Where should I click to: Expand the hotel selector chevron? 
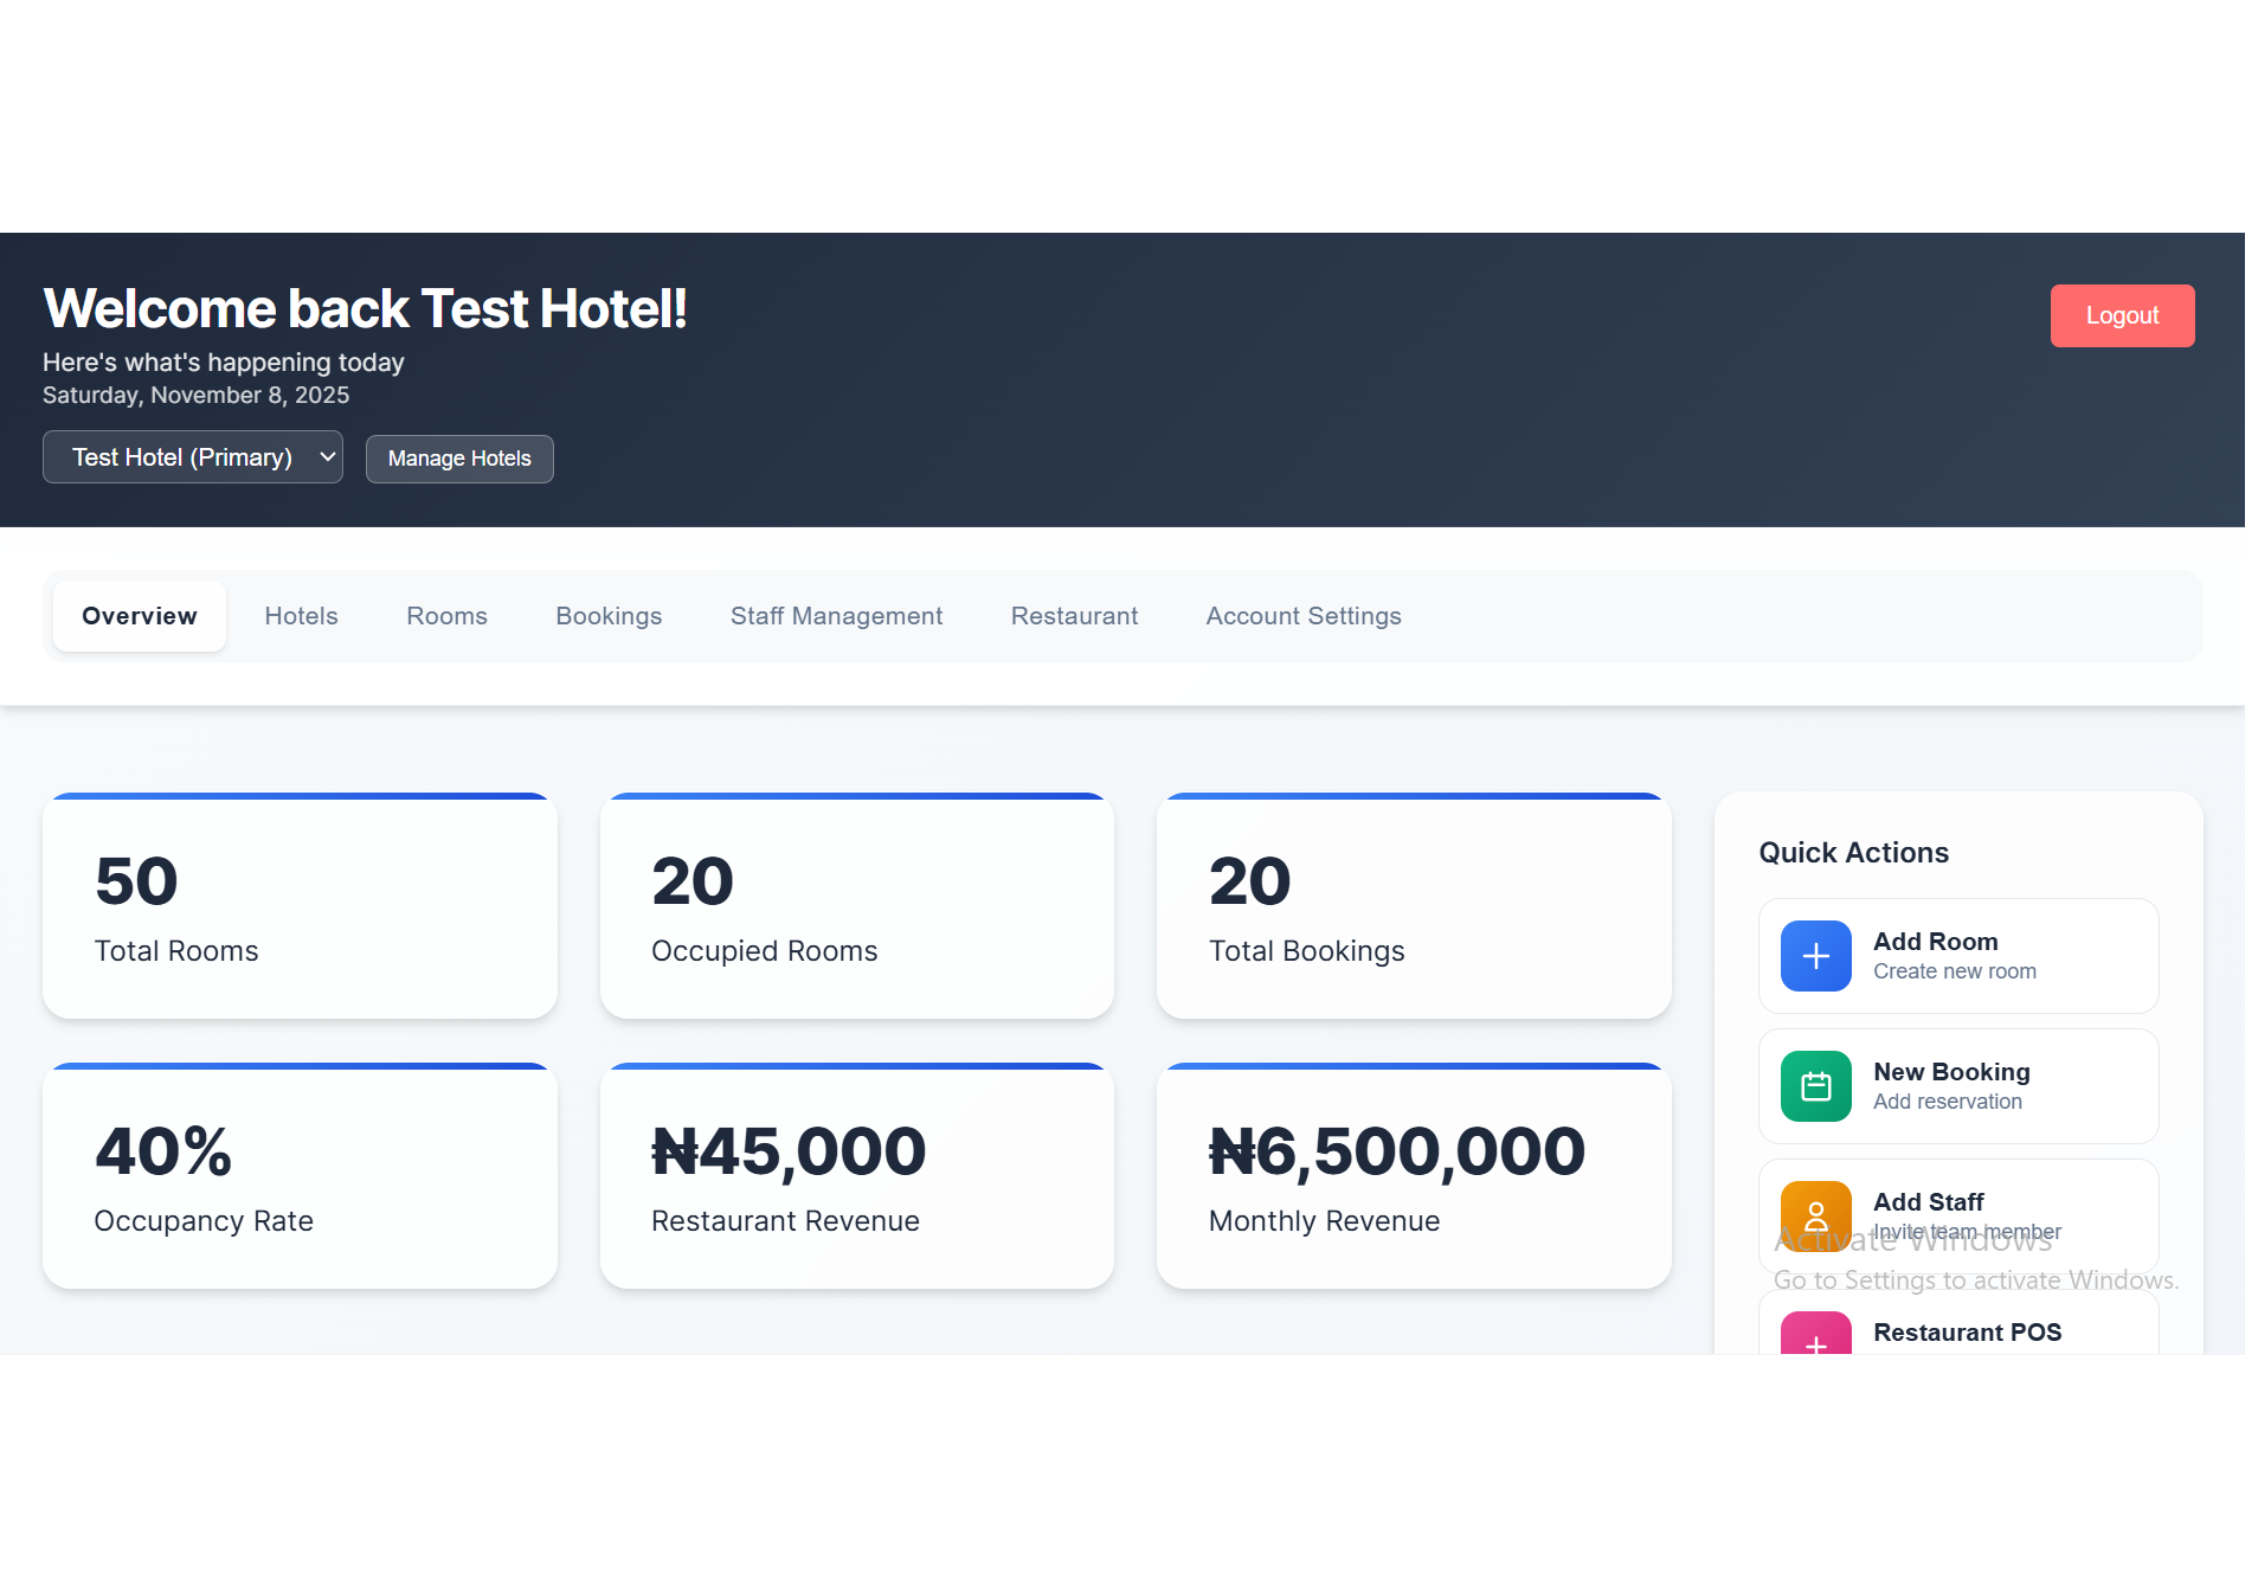[326, 456]
